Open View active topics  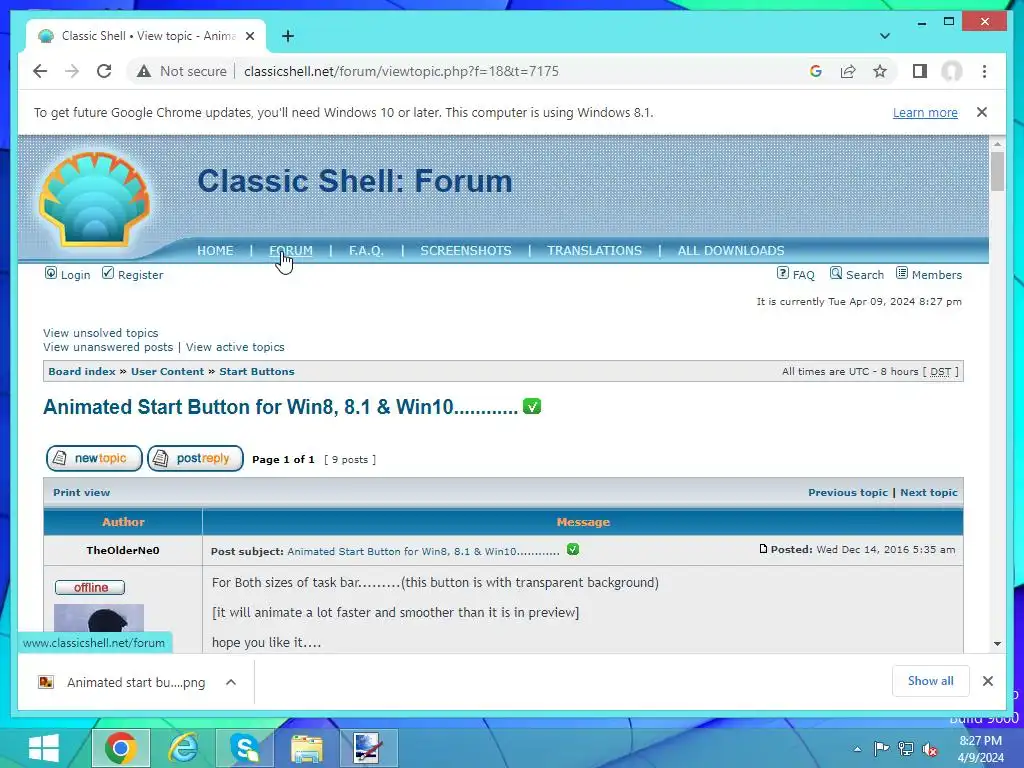point(235,347)
